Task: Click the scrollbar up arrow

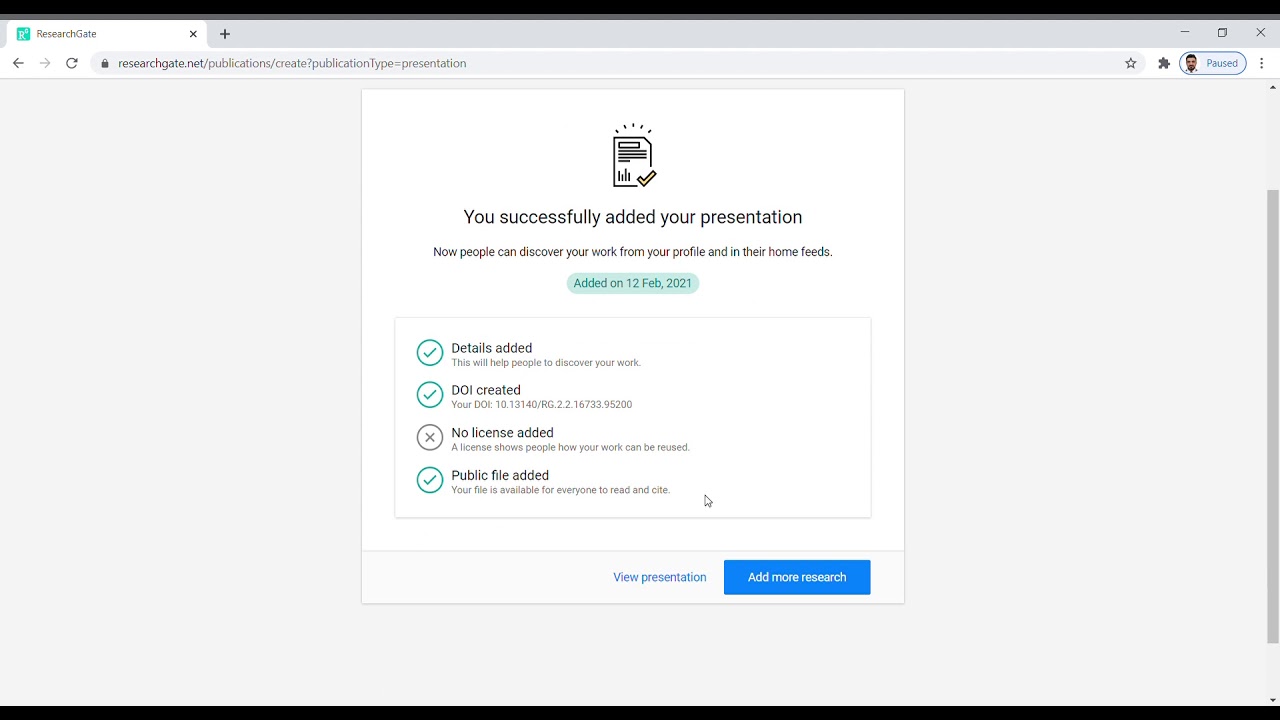Action: coord(1273,88)
